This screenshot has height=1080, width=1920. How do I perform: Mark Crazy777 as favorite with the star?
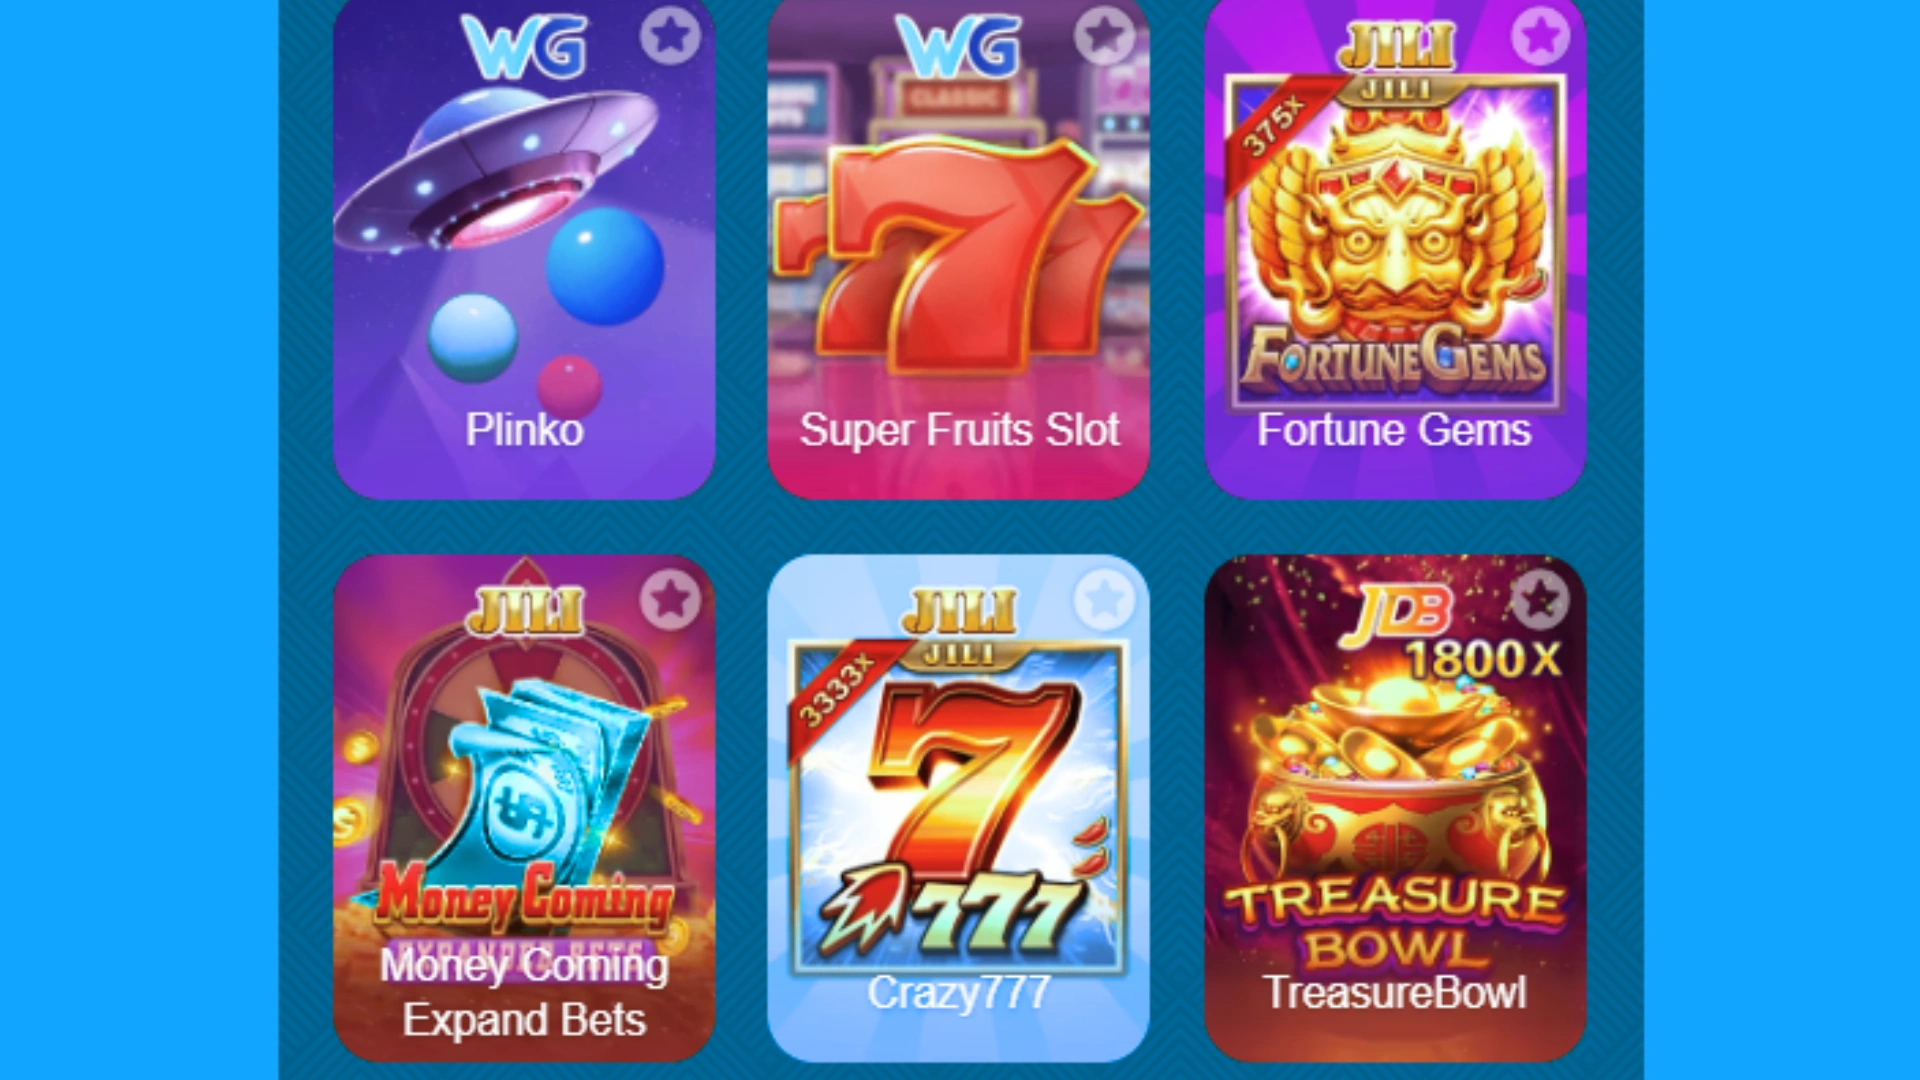pos(1104,600)
